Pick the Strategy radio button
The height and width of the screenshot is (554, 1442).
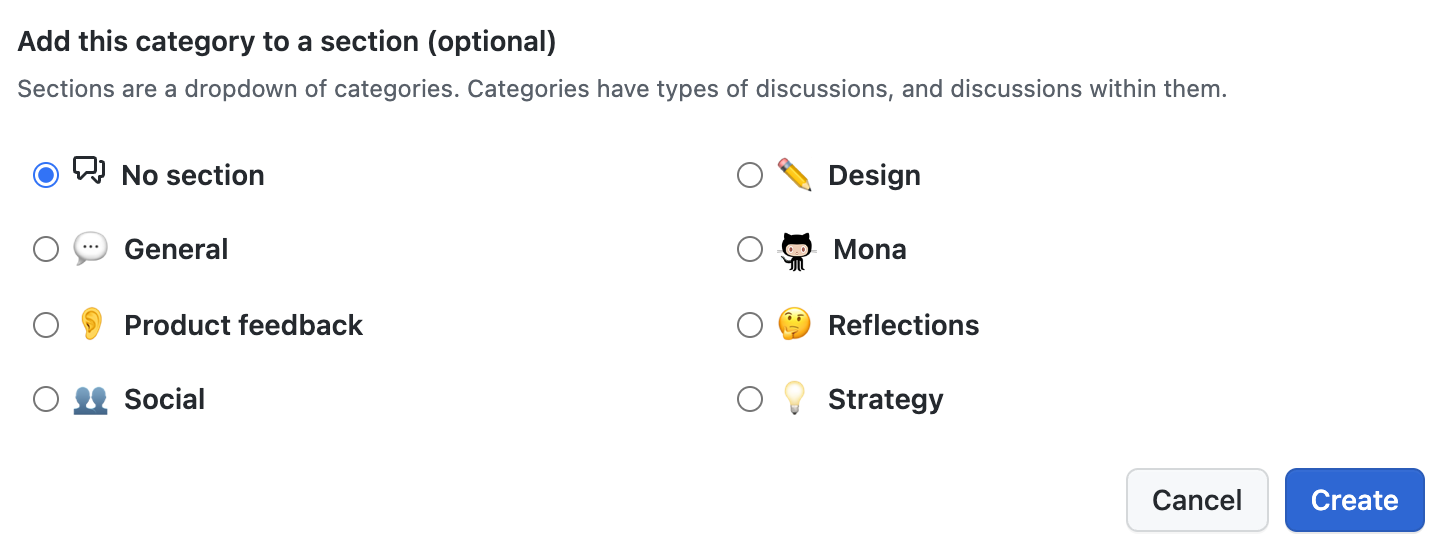point(750,399)
